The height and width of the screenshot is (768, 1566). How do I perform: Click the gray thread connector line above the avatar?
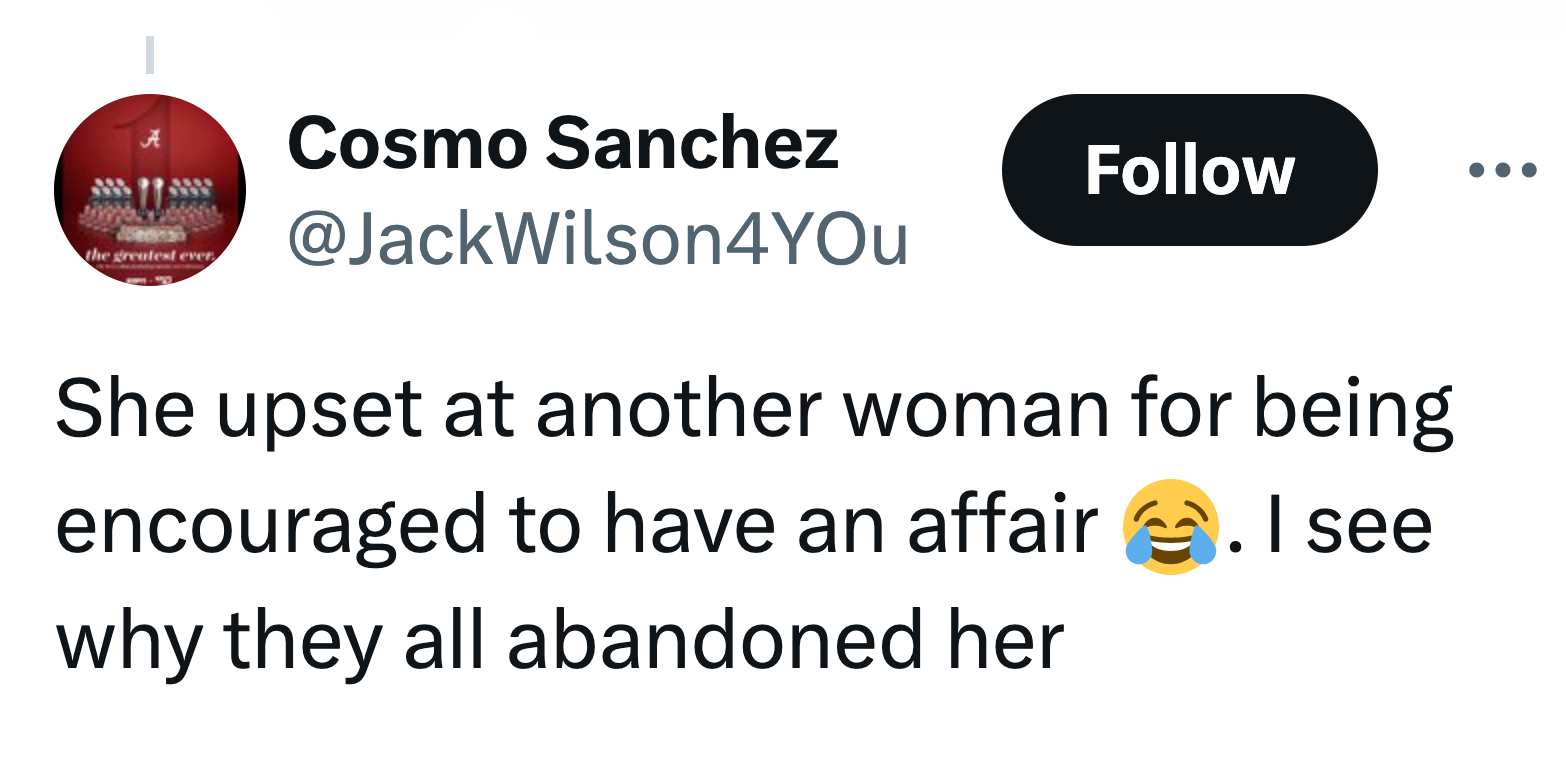[x=150, y=54]
